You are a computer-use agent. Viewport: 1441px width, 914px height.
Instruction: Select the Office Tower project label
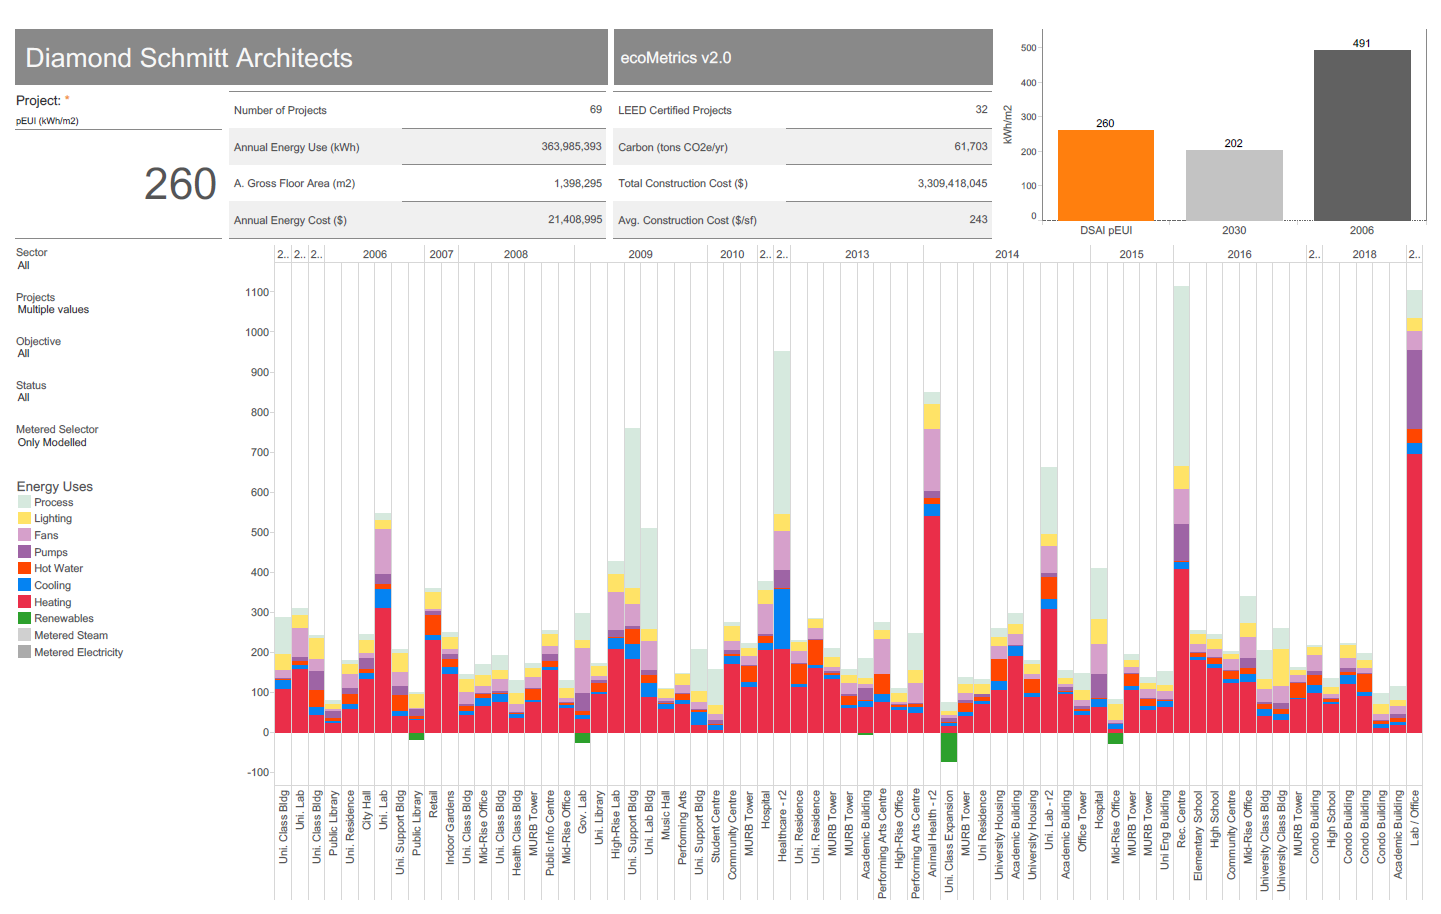click(x=1081, y=822)
